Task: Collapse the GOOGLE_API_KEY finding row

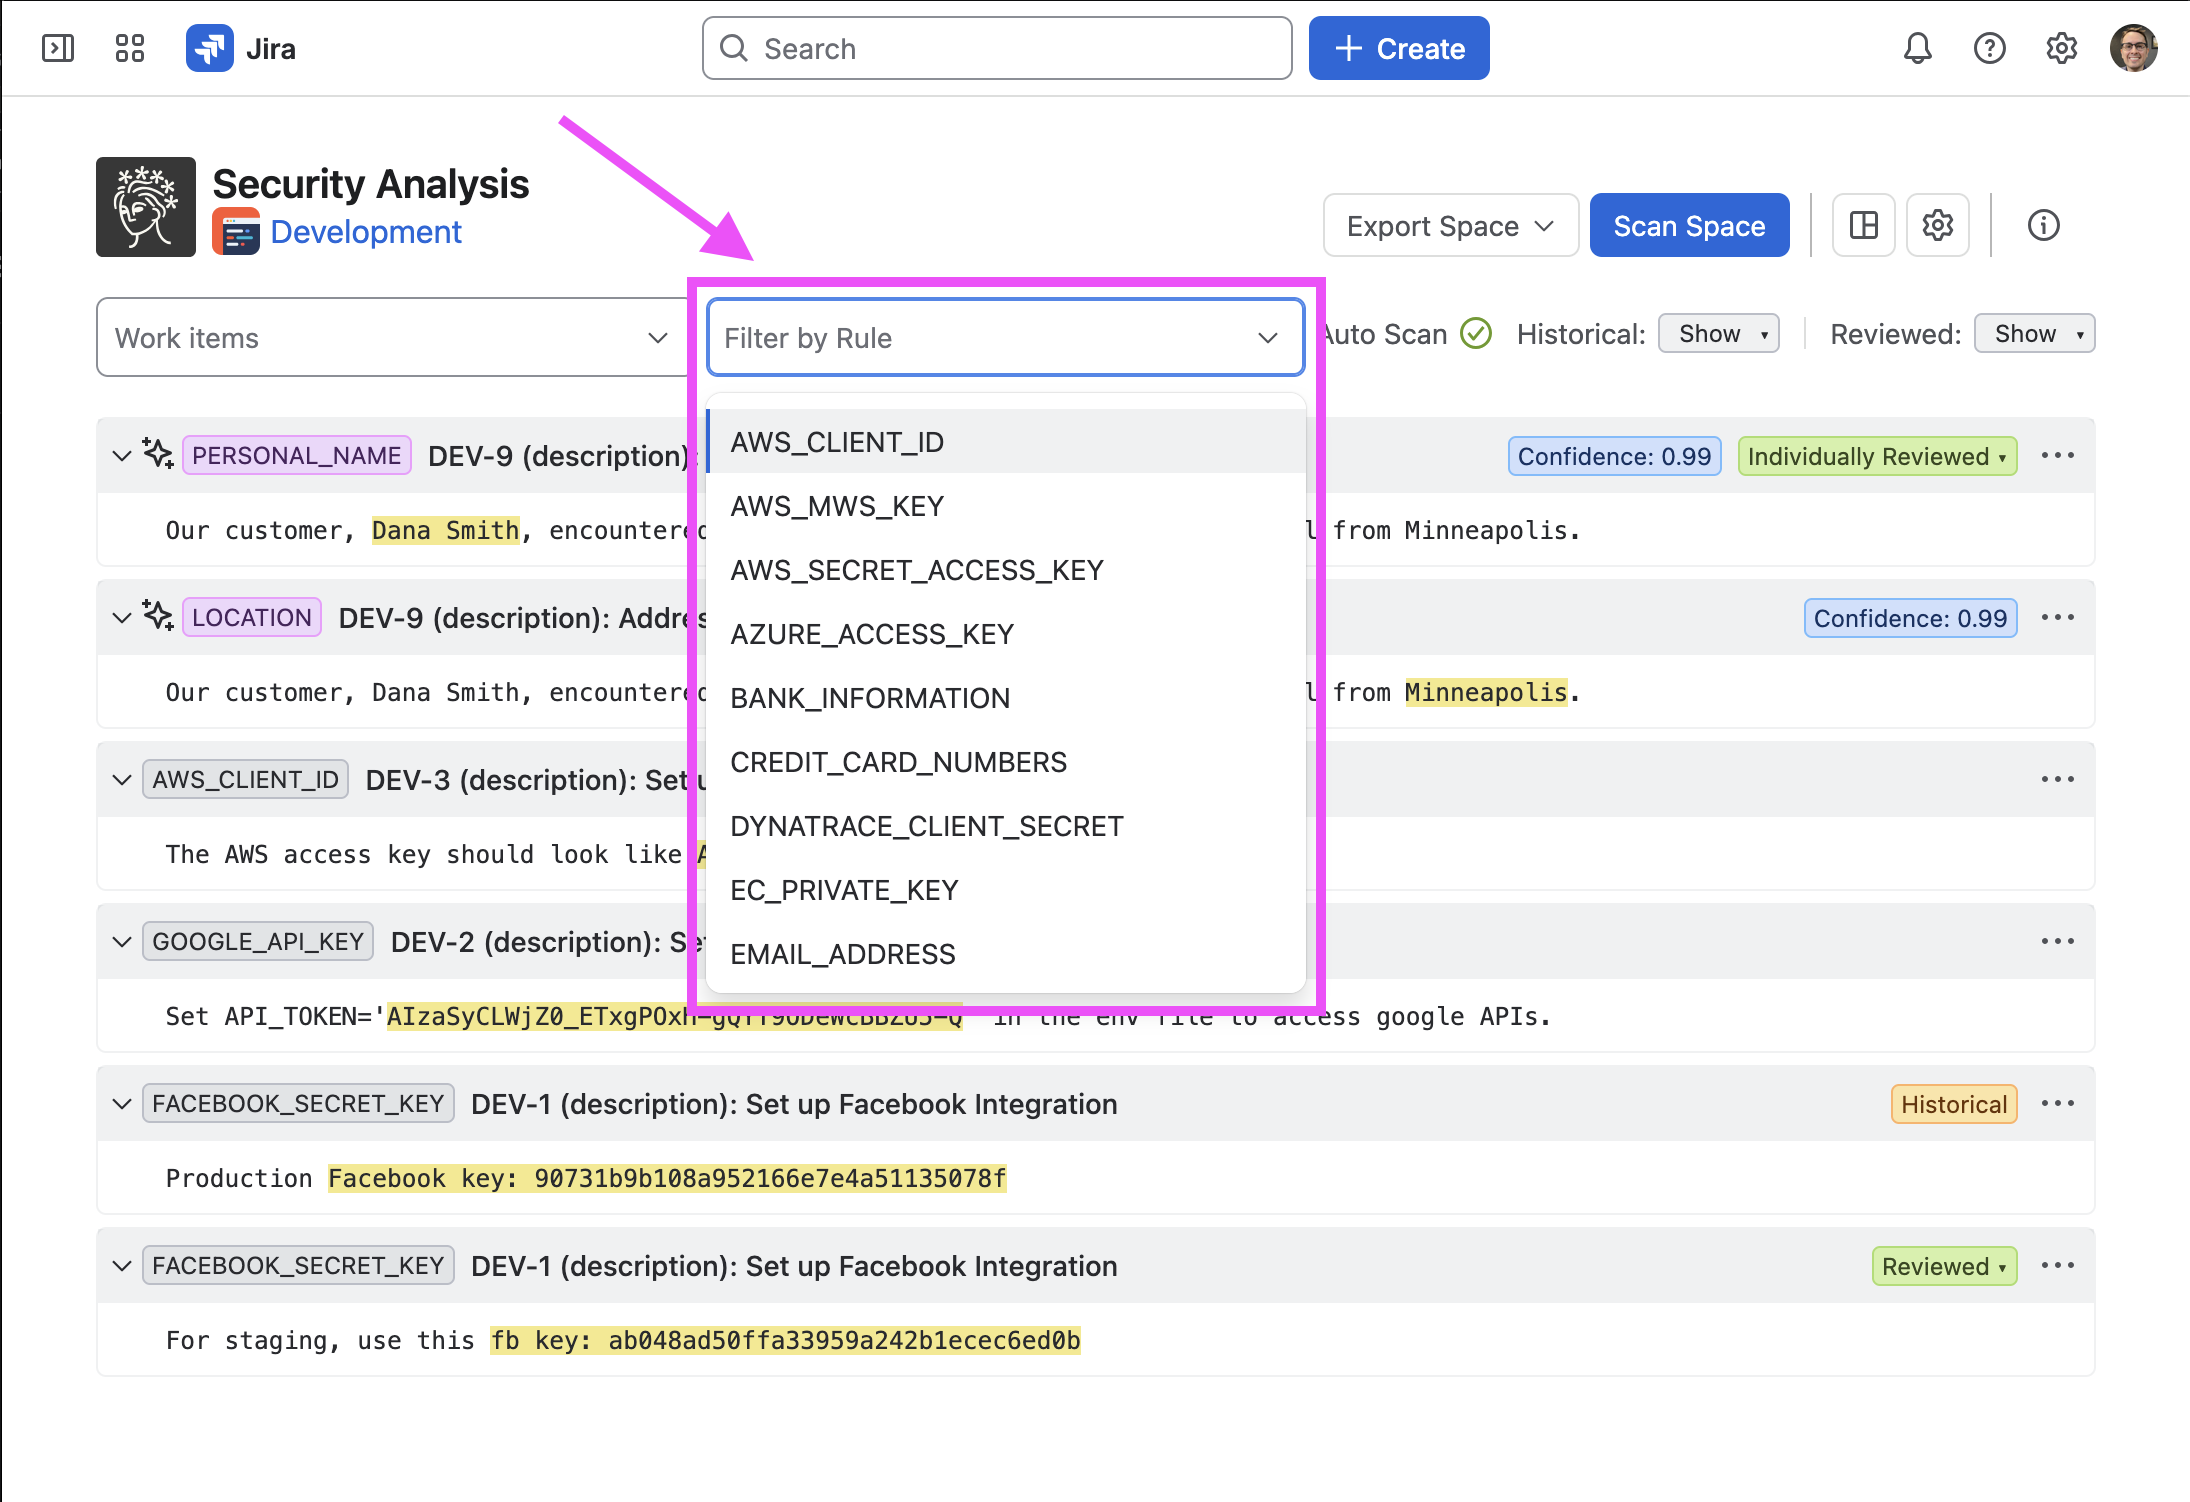Action: (x=122, y=942)
